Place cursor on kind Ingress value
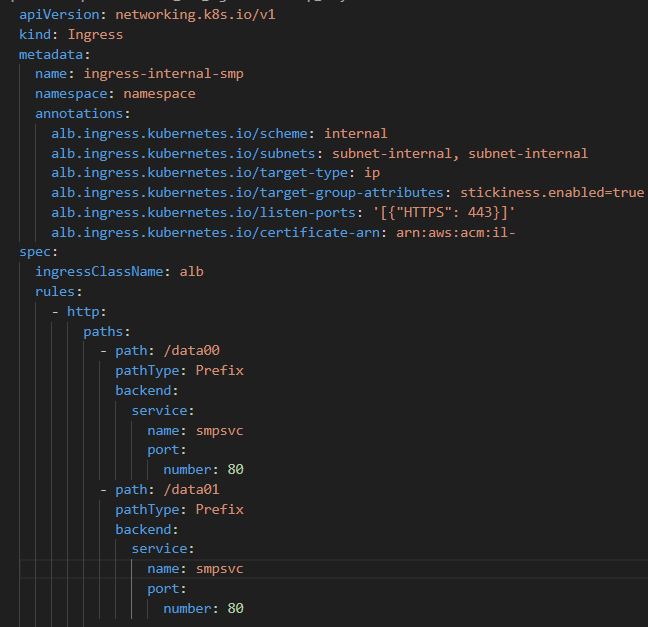Screen dimensions: 648x627 (95, 35)
